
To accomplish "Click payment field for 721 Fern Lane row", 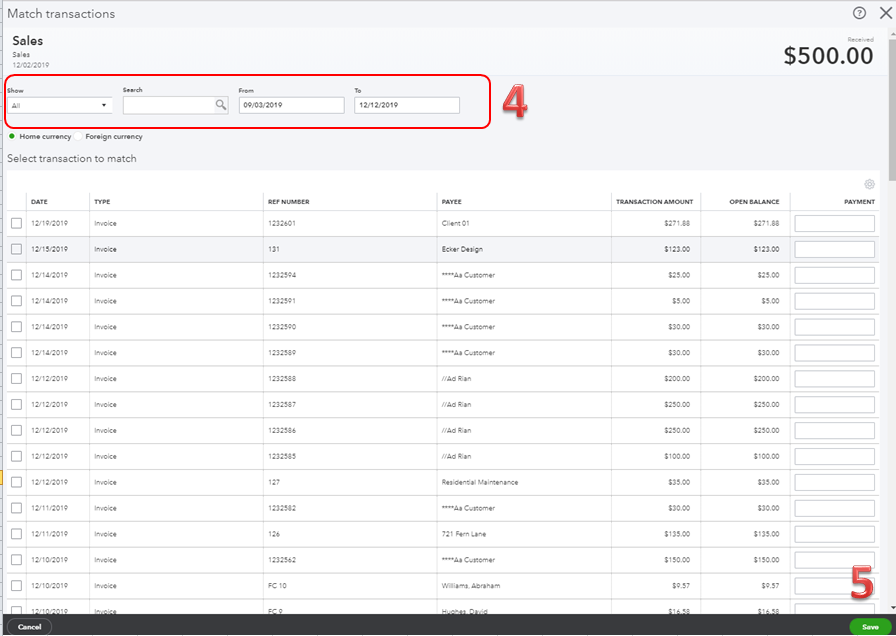I will [x=834, y=534].
